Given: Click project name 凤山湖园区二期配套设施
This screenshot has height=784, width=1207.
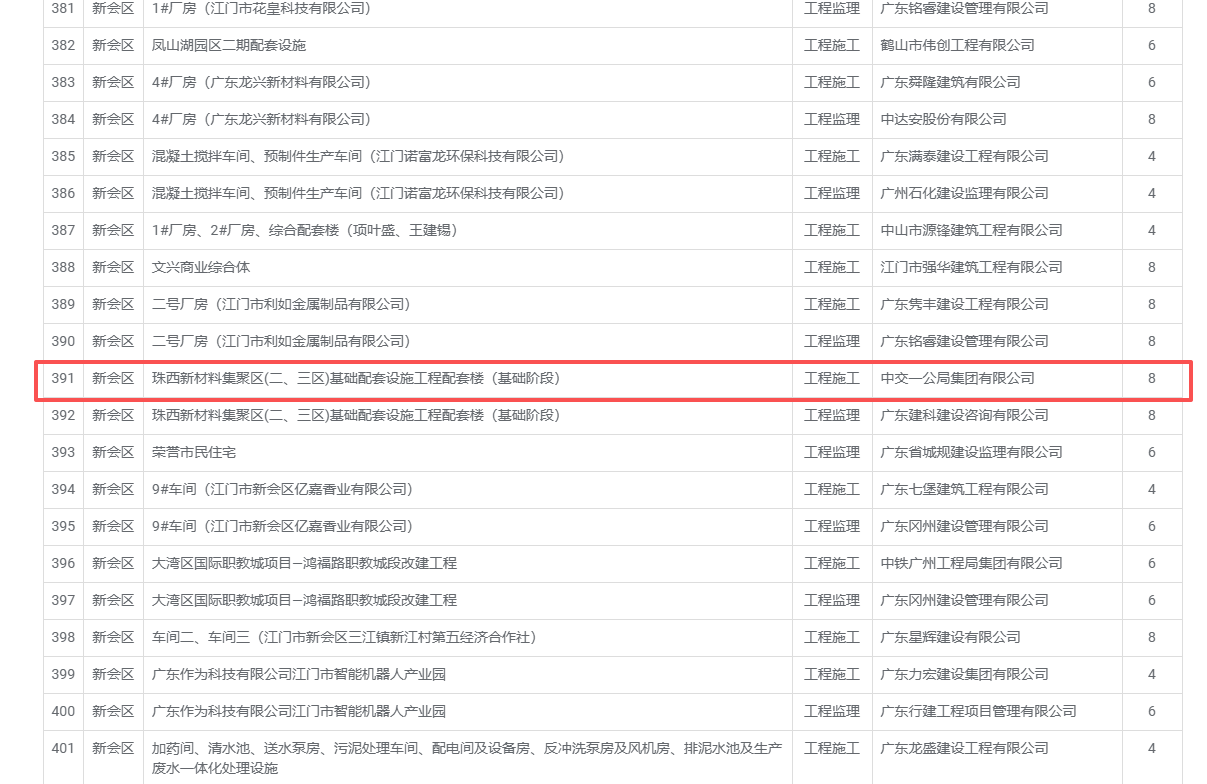Looking at the screenshot, I should pos(229,45).
